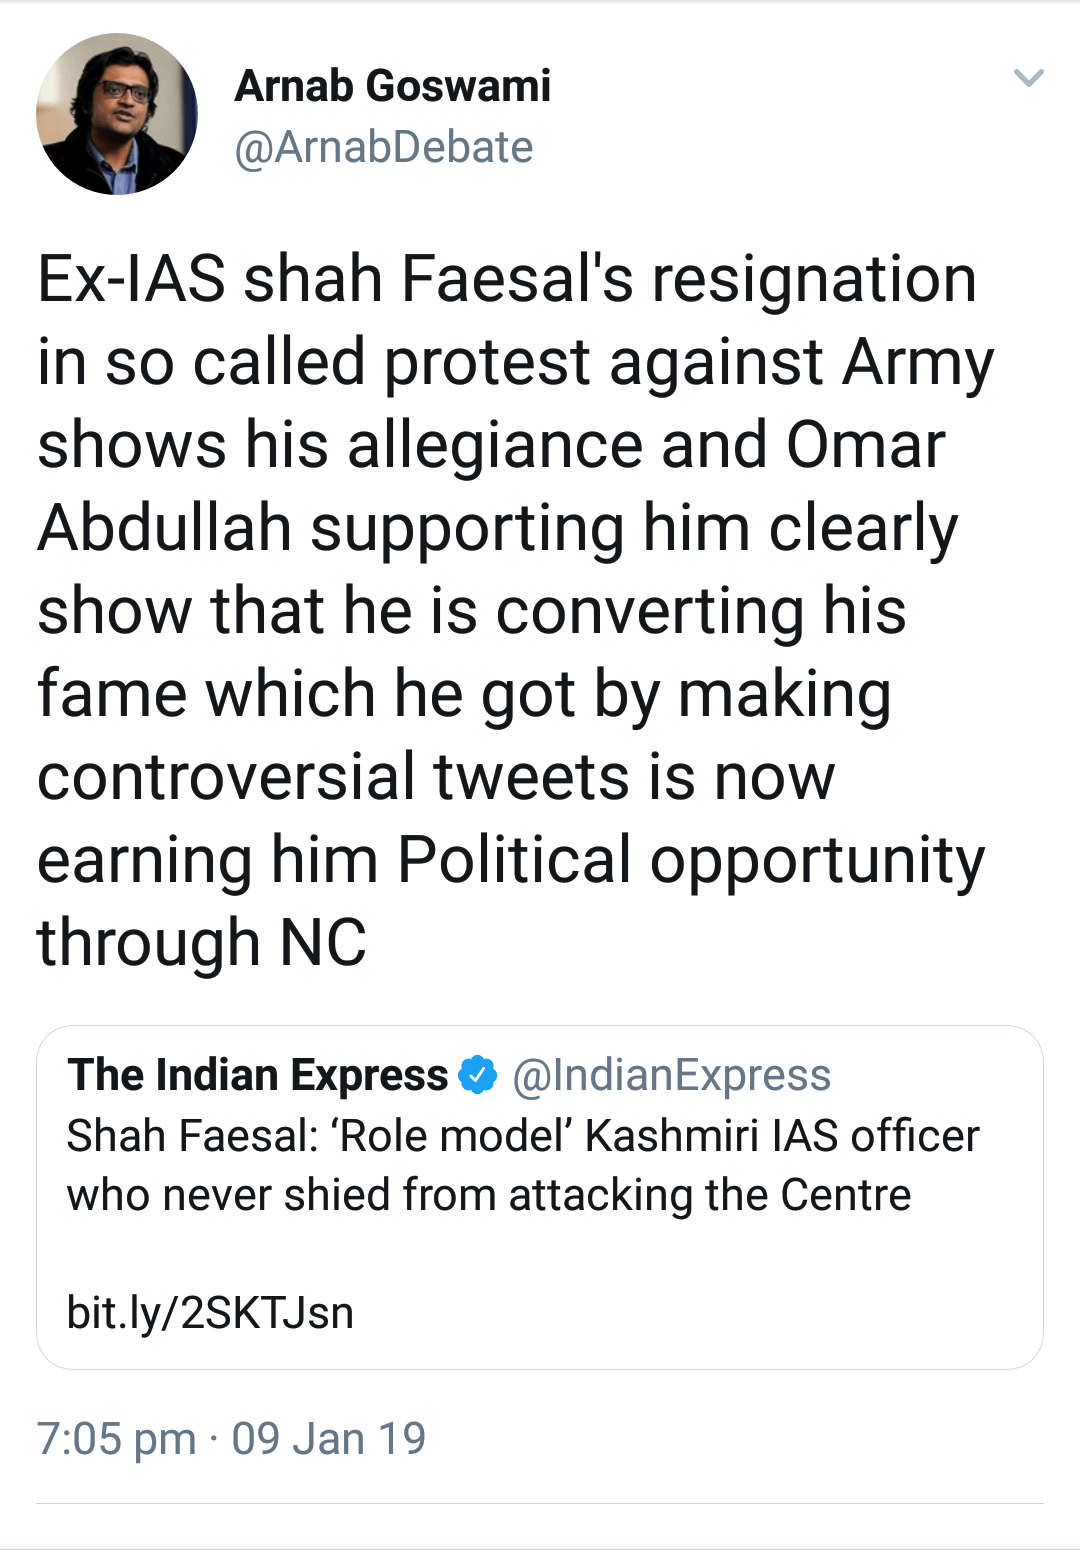
Task: Click 'attacking the Centre' in quoted tweet
Action: click(x=710, y=1195)
